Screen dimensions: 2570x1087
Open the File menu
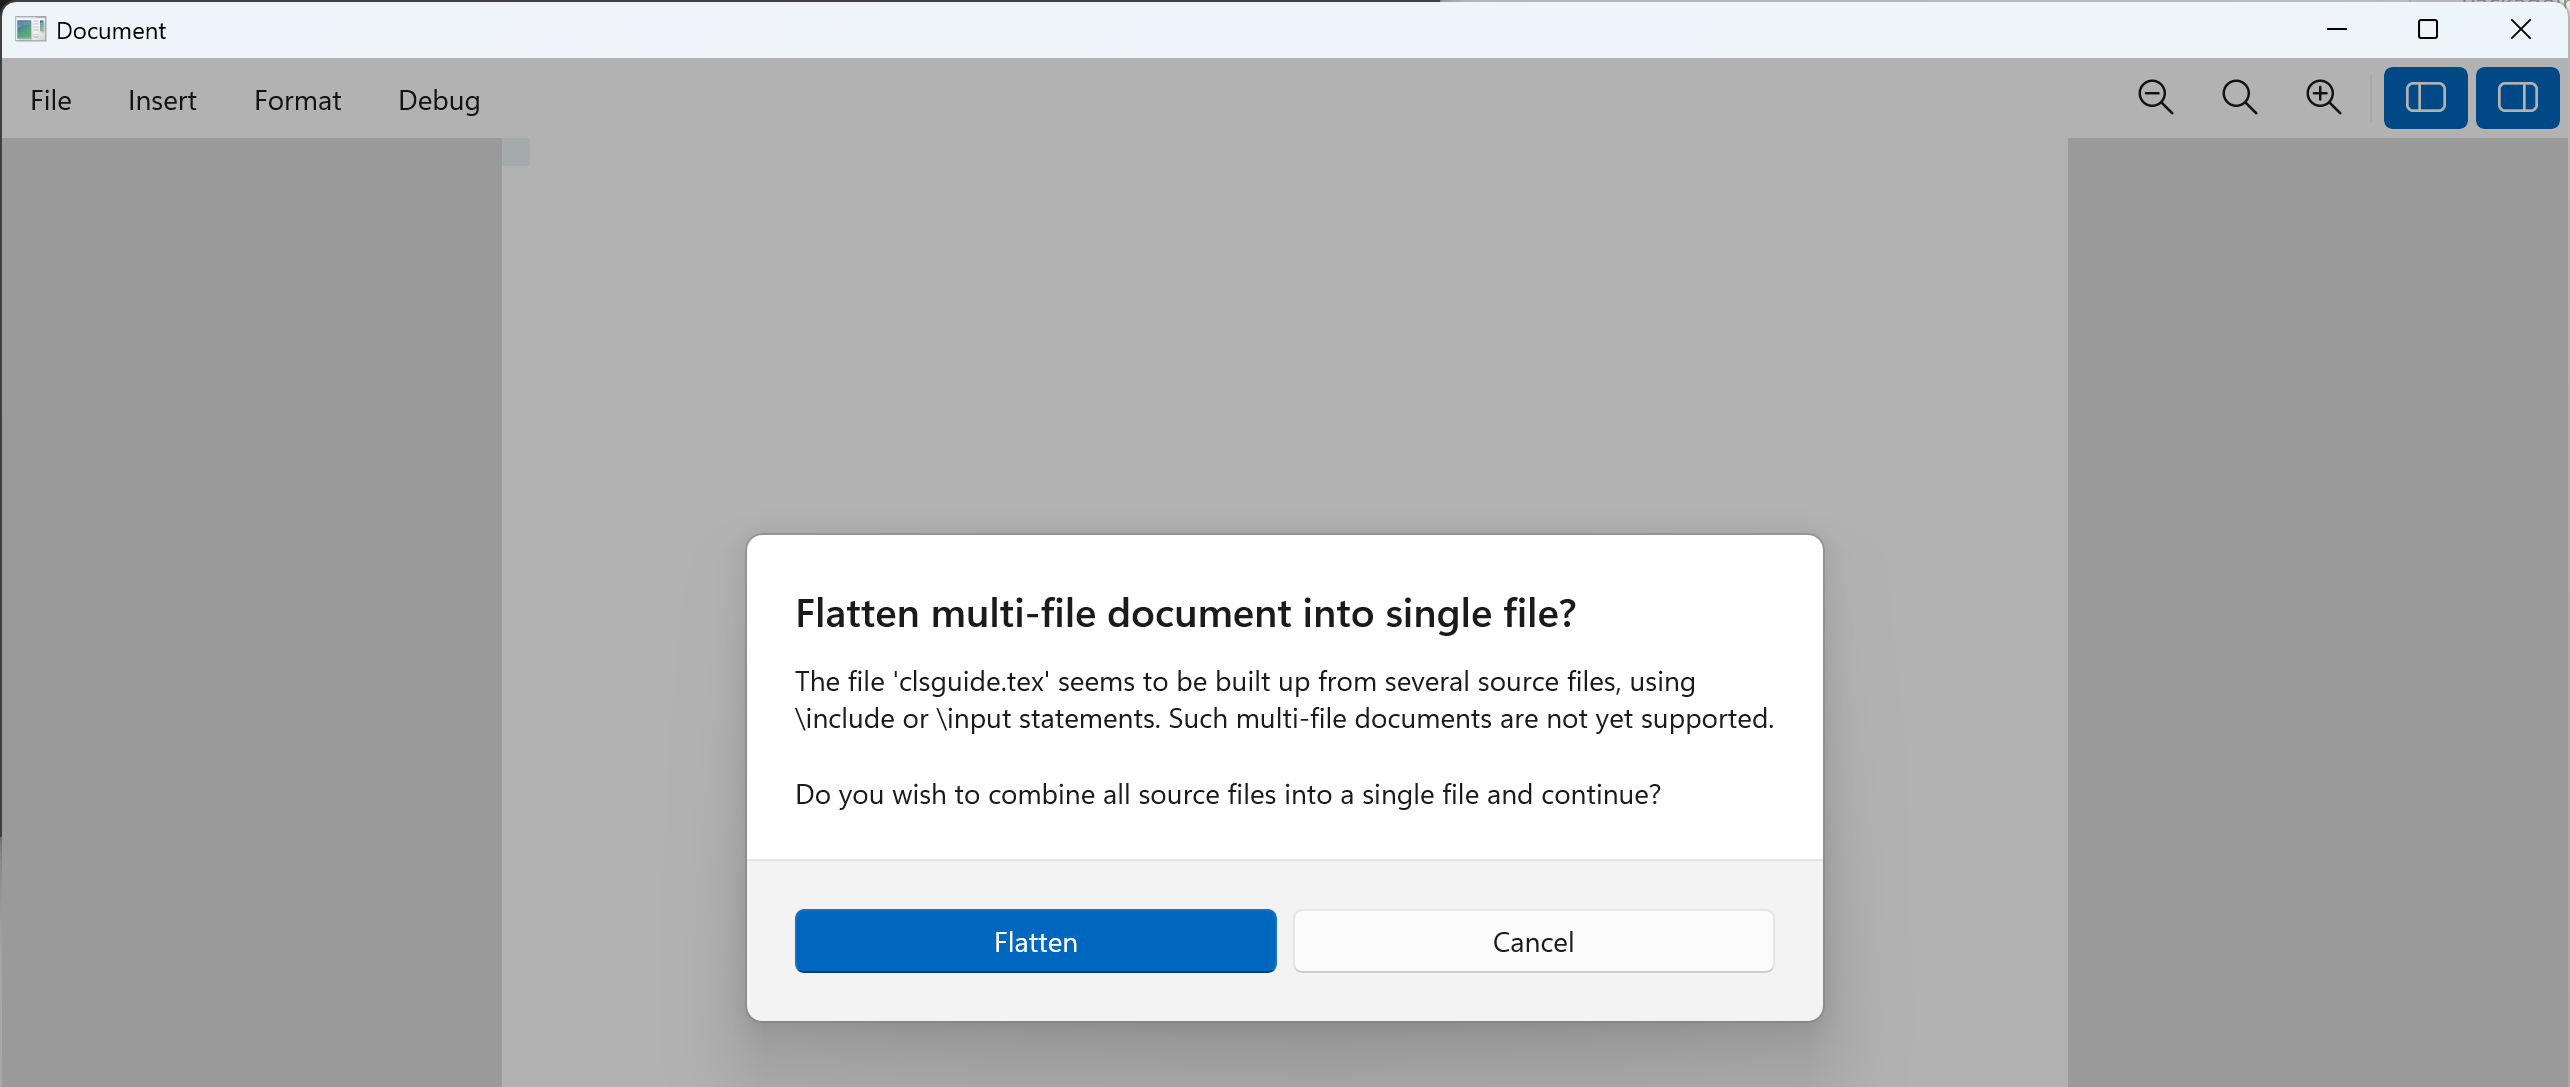51,100
